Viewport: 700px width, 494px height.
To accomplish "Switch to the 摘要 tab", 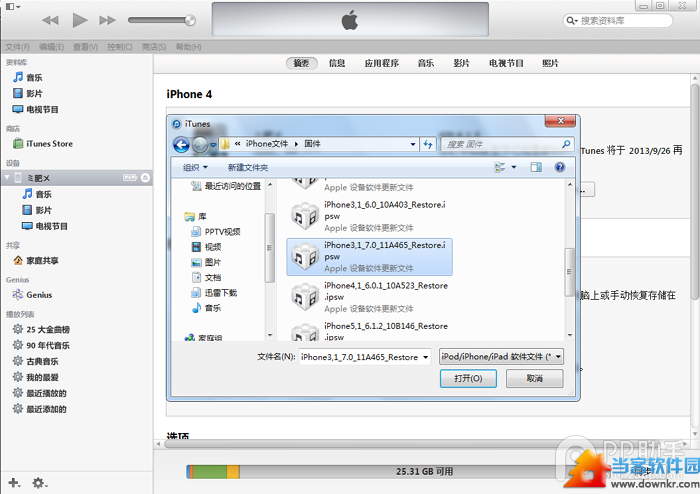I will 301,63.
